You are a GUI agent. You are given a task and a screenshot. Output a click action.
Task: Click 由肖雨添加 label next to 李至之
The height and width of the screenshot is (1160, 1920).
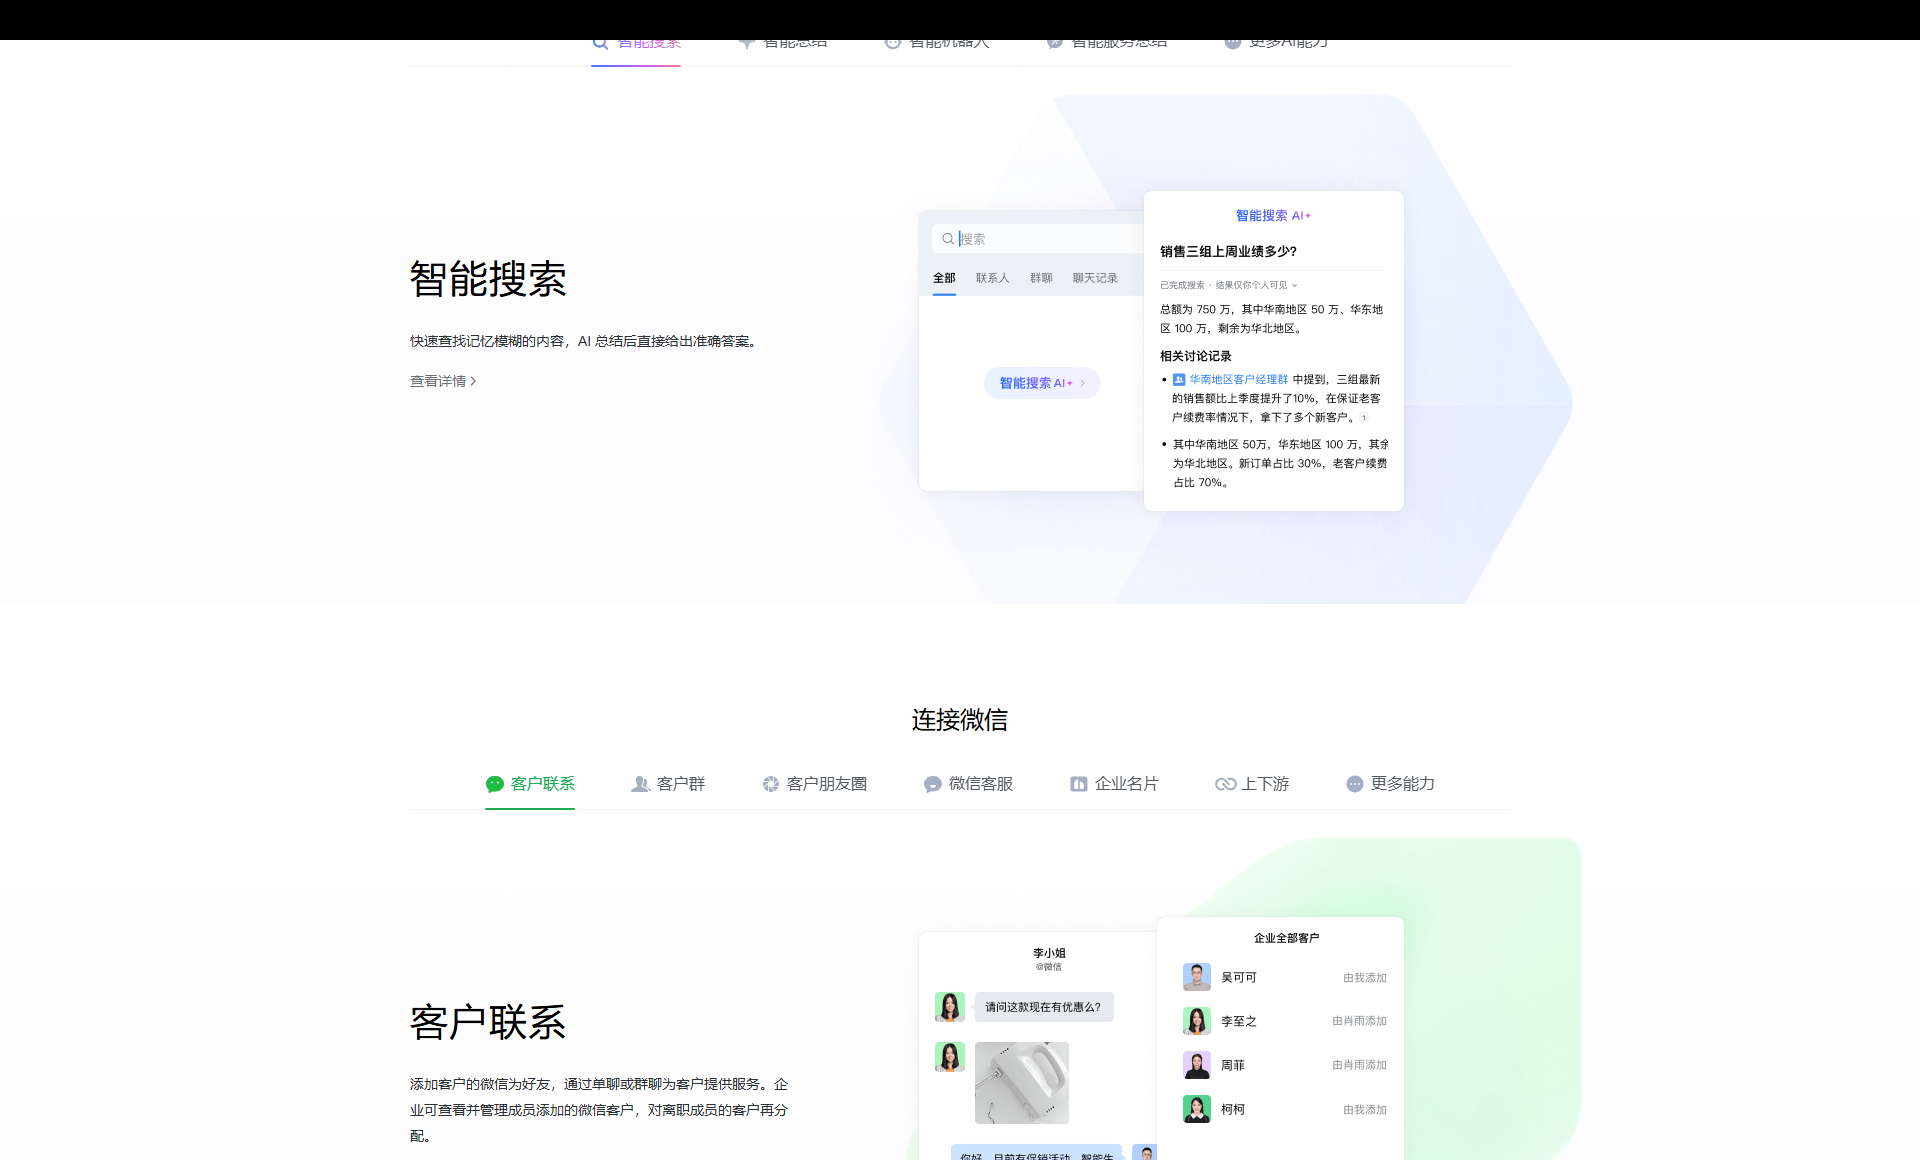click(x=1359, y=1021)
